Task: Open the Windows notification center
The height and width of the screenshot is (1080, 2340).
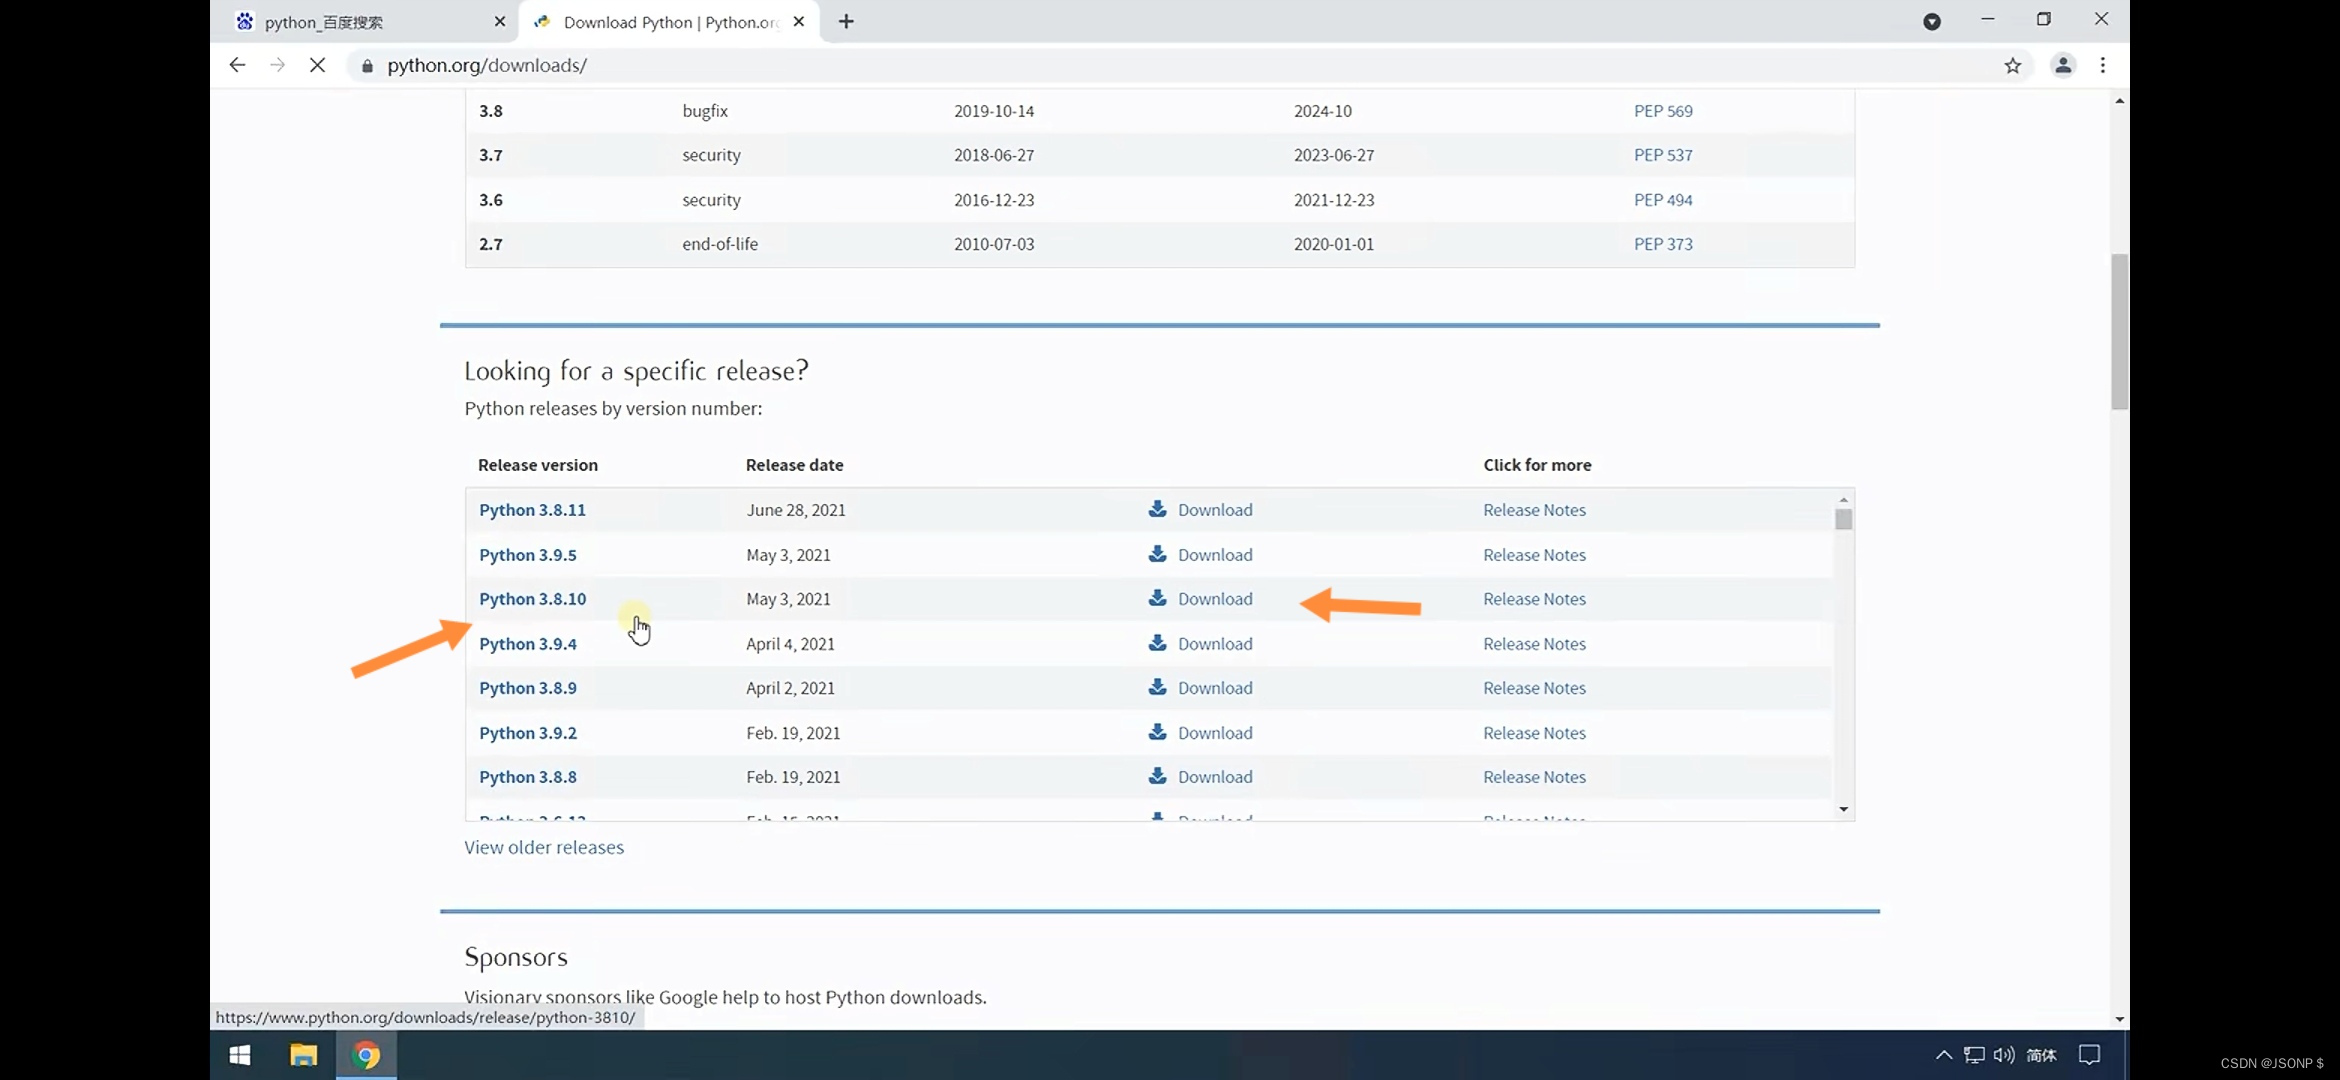Action: (2089, 1055)
